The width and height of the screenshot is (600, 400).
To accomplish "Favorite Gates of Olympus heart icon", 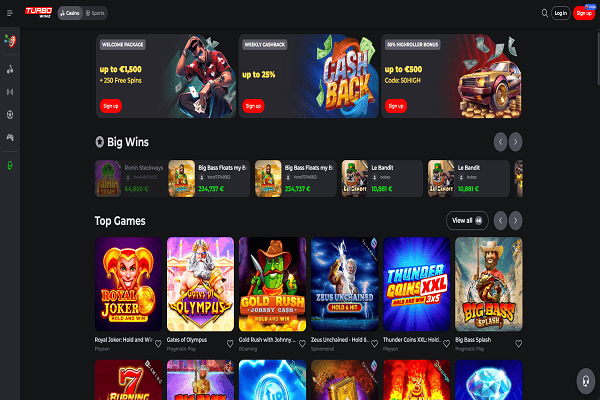I will coord(230,344).
